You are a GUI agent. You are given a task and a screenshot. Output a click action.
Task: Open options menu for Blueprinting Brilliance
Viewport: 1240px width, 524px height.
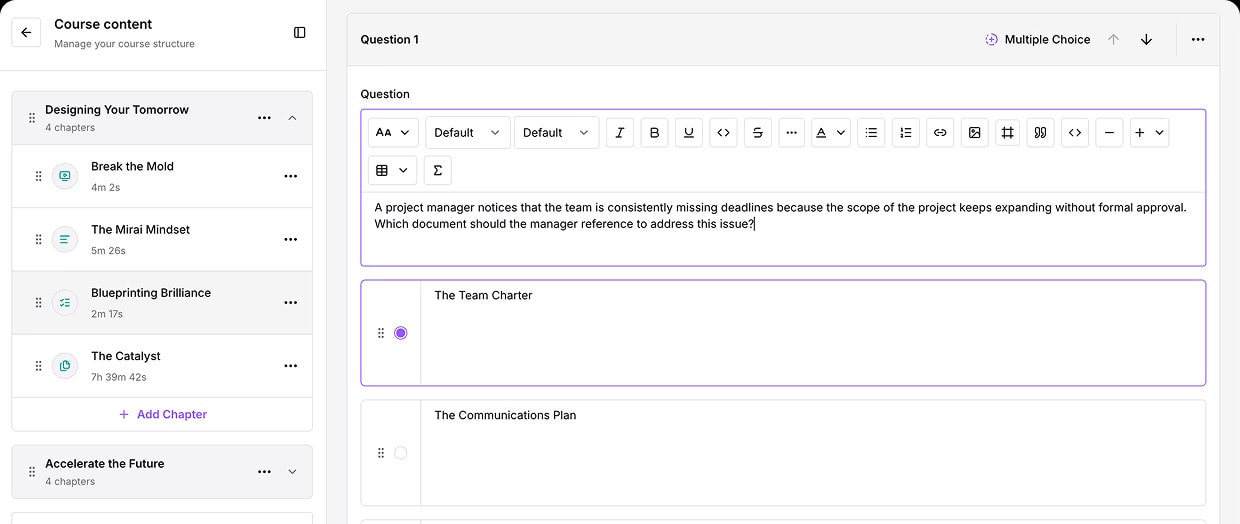[290, 302]
